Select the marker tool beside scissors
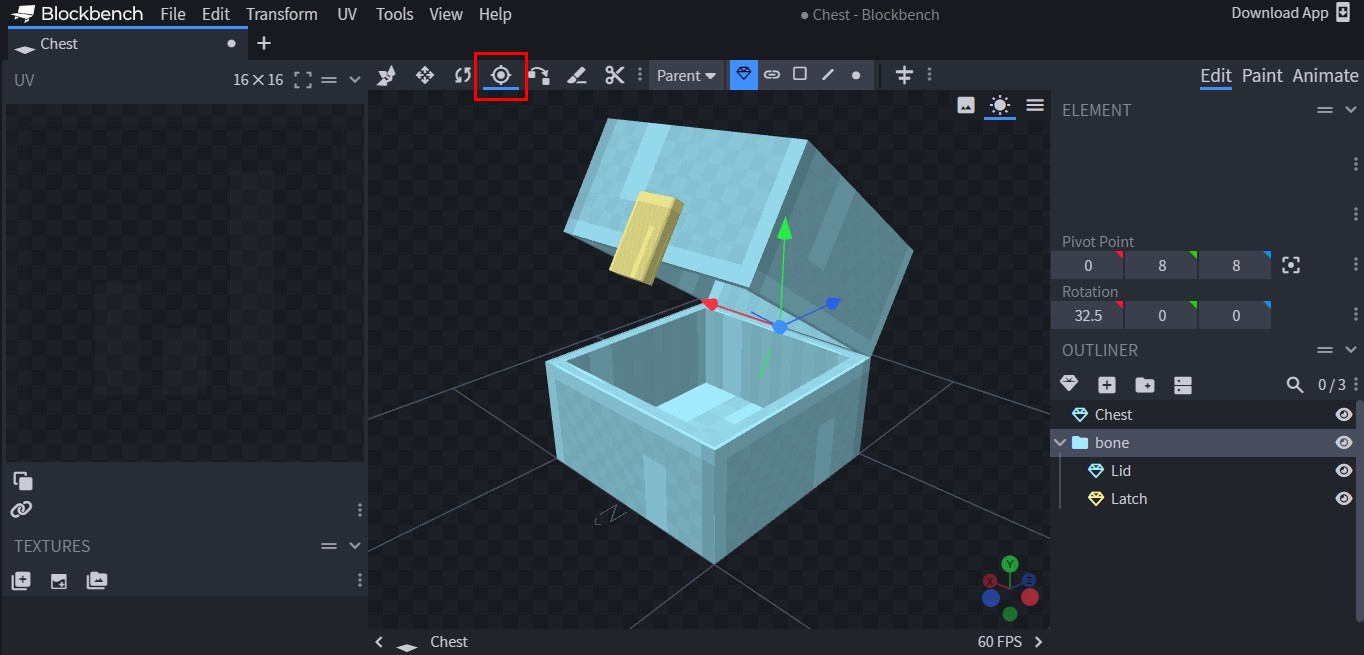Screen dimensions: 1364x655 click(x=576, y=75)
